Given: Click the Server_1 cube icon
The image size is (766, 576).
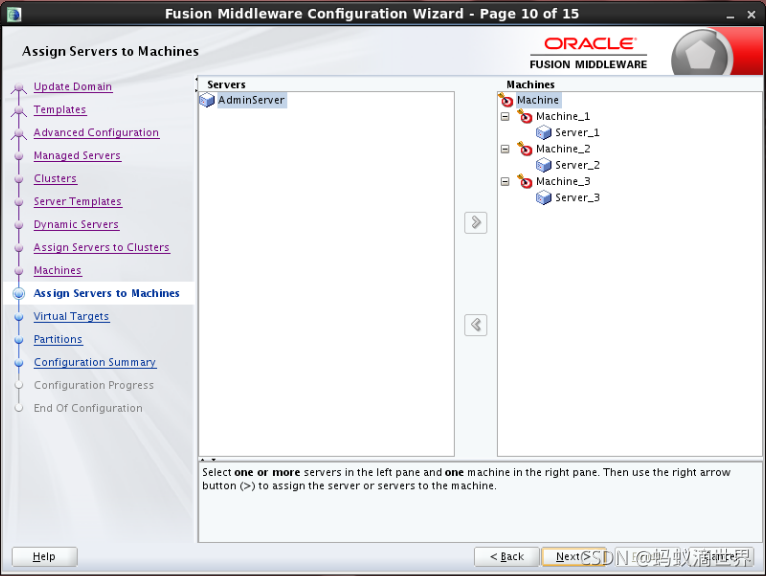Looking at the screenshot, I should coord(544,133).
